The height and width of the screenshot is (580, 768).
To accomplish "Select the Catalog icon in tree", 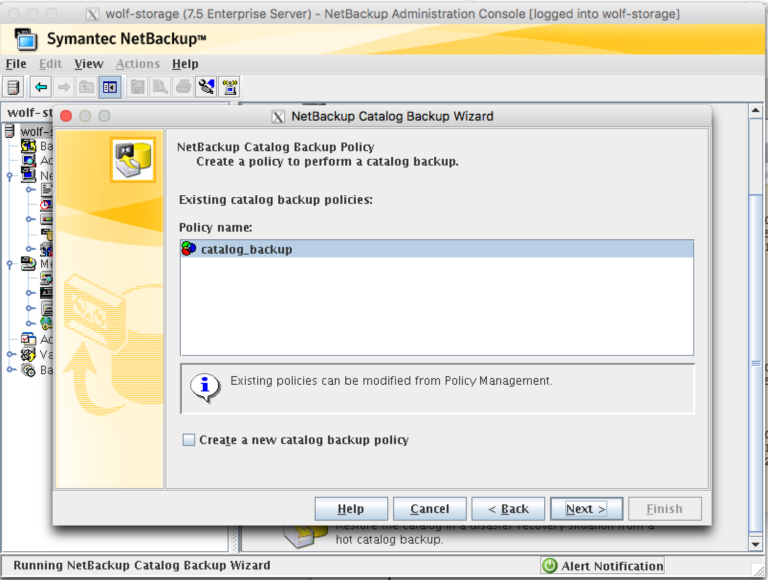I will point(47,234).
